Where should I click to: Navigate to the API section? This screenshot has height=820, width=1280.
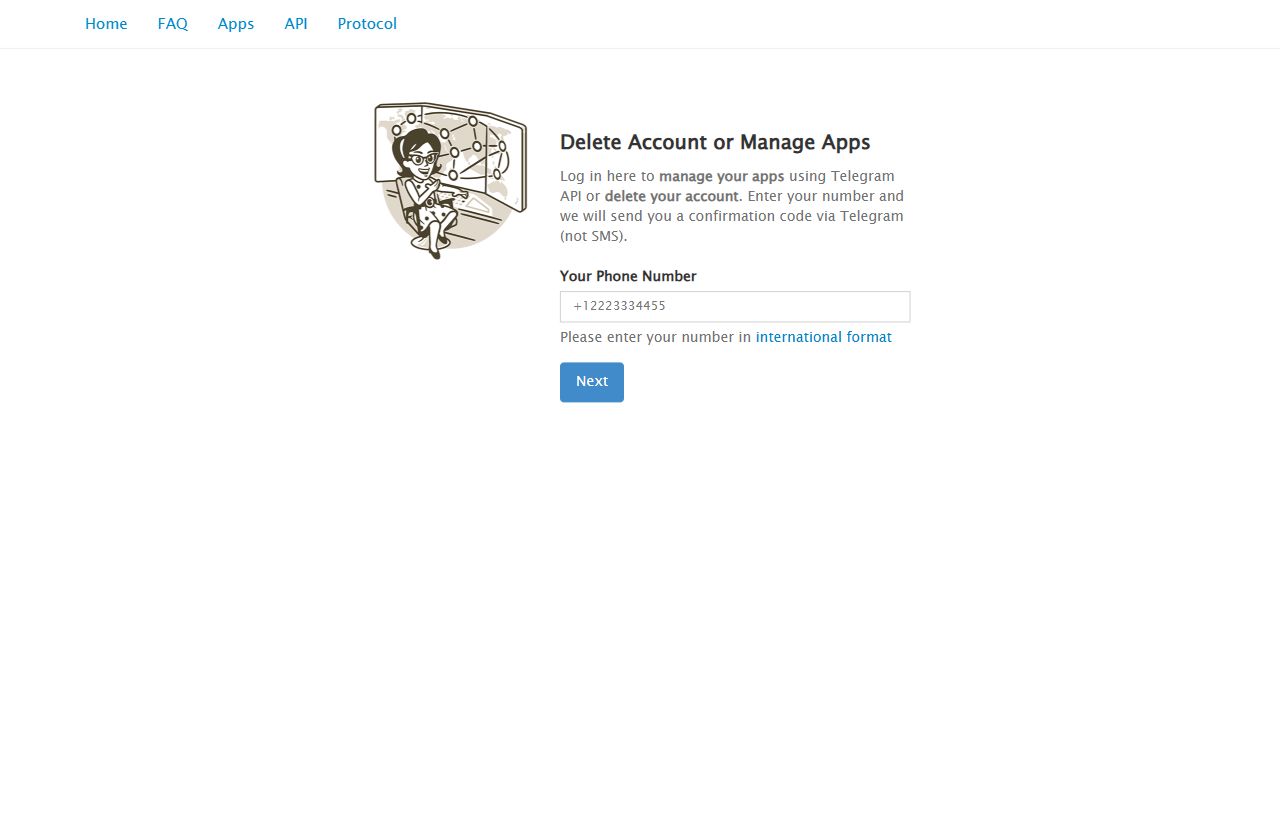click(296, 24)
